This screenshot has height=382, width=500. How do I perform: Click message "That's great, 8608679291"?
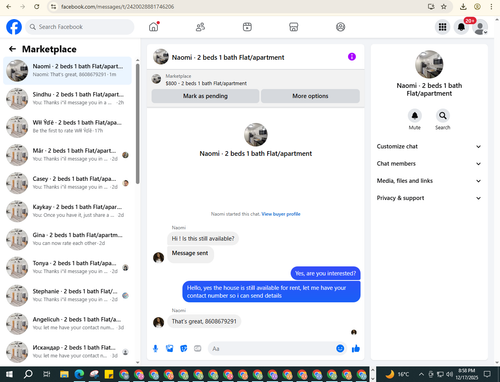(x=204, y=321)
